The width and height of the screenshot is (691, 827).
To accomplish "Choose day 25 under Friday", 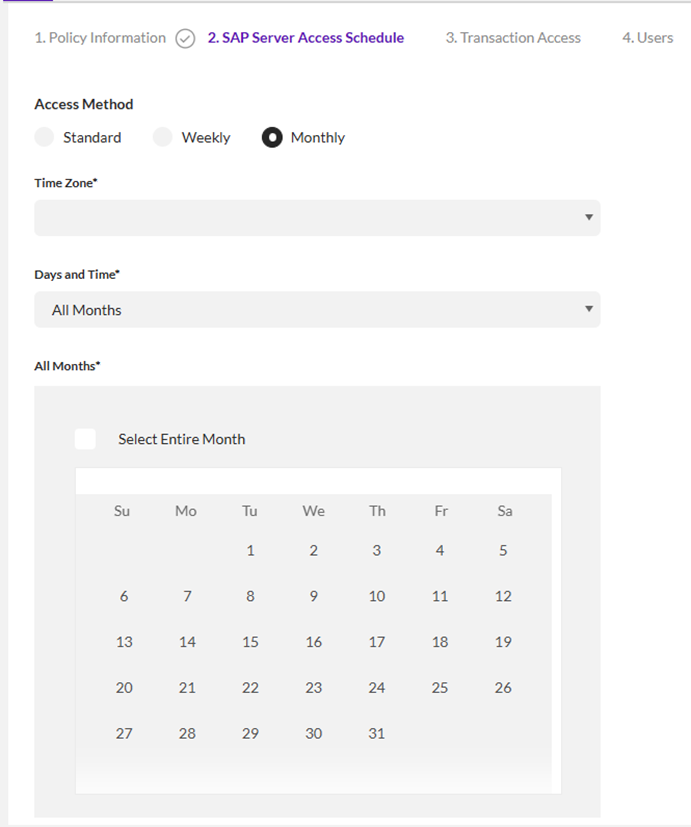I will tap(440, 688).
